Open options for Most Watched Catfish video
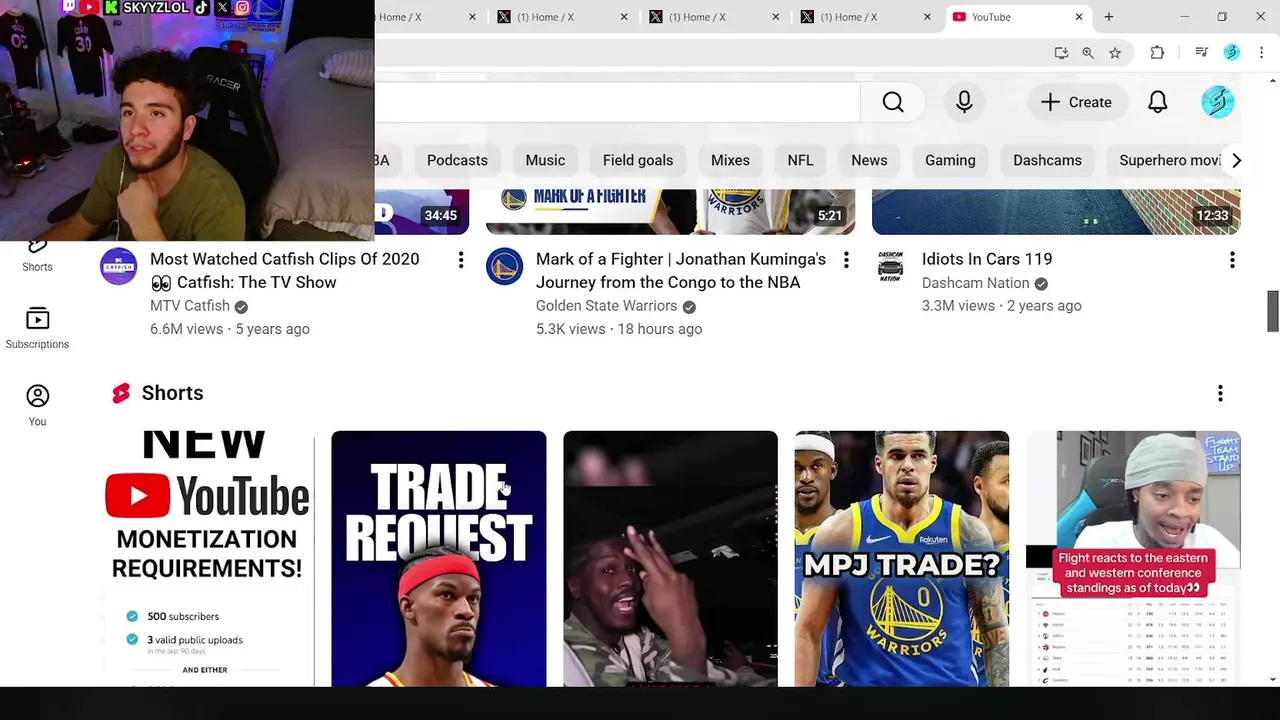Viewport: 1280px width, 720px height. click(461, 260)
